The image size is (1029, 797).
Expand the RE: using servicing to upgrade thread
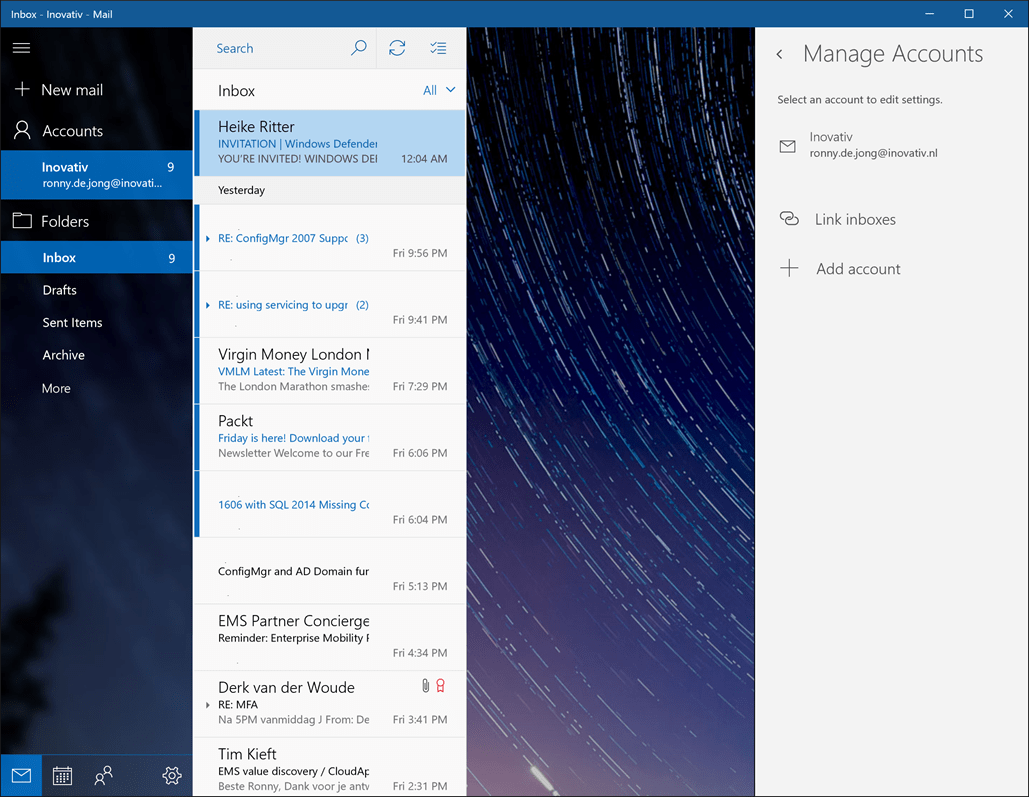pos(207,305)
